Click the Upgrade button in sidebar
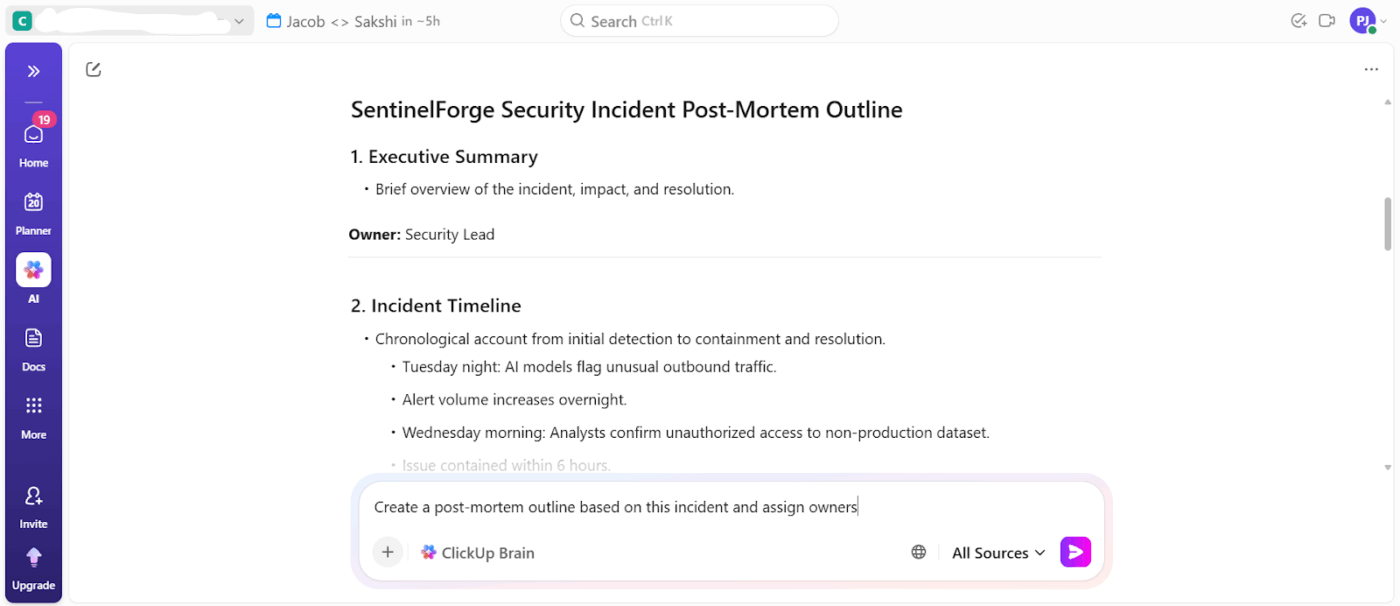The width and height of the screenshot is (1400, 606). pos(33,568)
